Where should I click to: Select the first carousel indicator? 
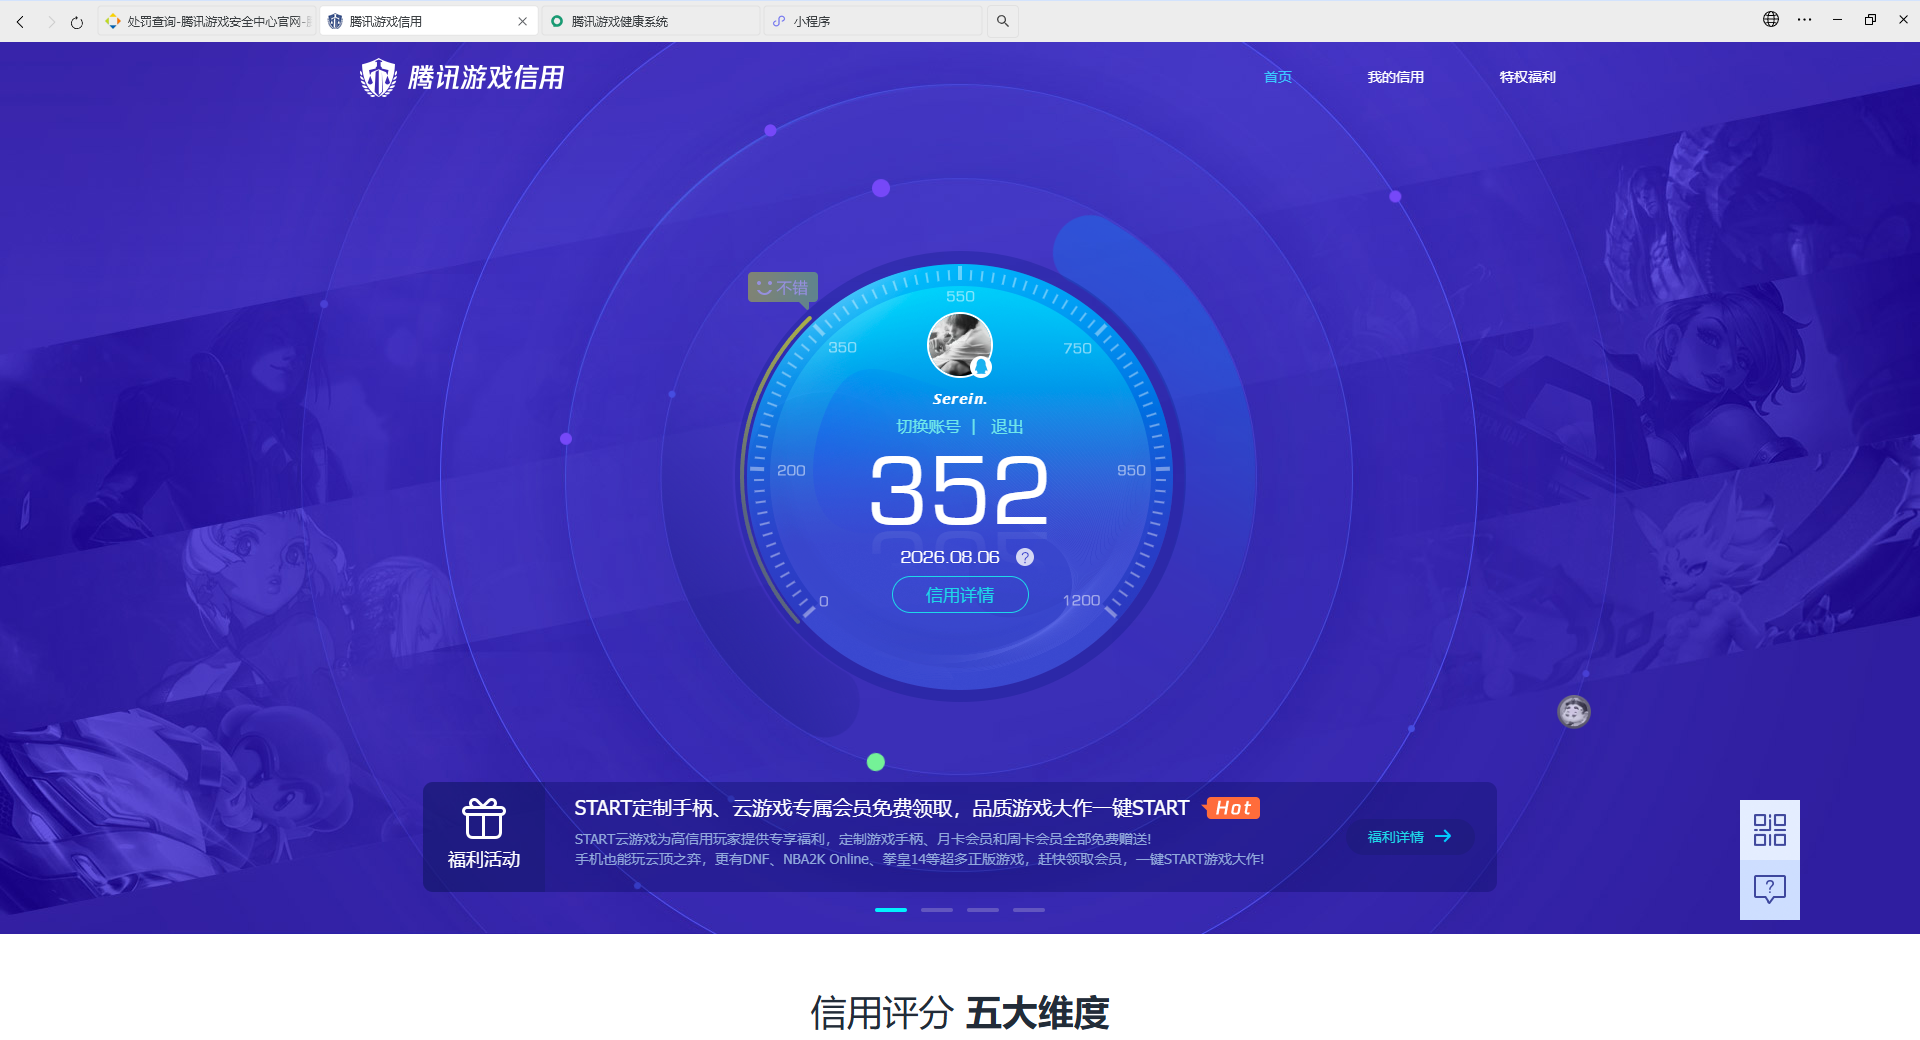click(891, 910)
